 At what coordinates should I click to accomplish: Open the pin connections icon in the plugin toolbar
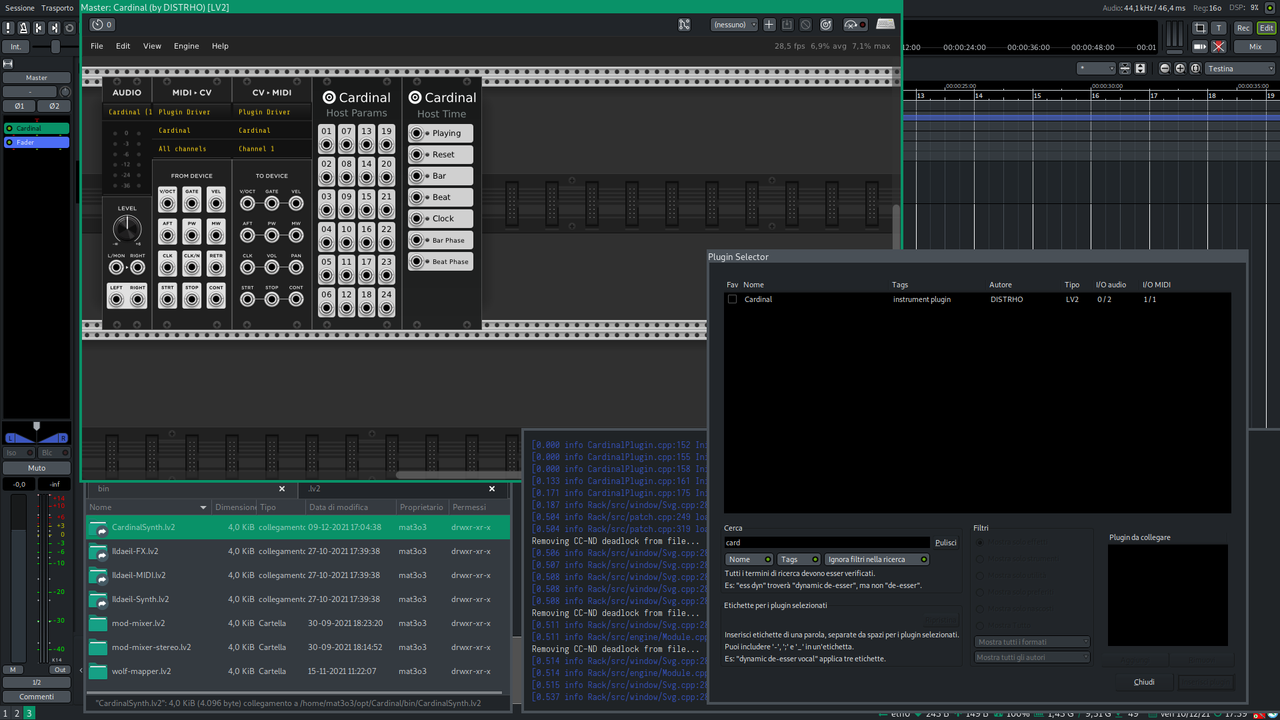tap(684, 24)
